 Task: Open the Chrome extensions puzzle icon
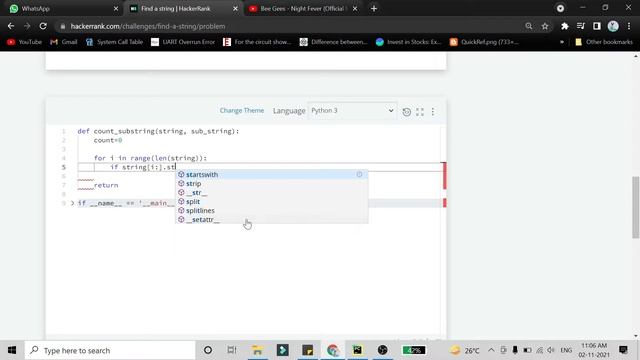(565, 26)
